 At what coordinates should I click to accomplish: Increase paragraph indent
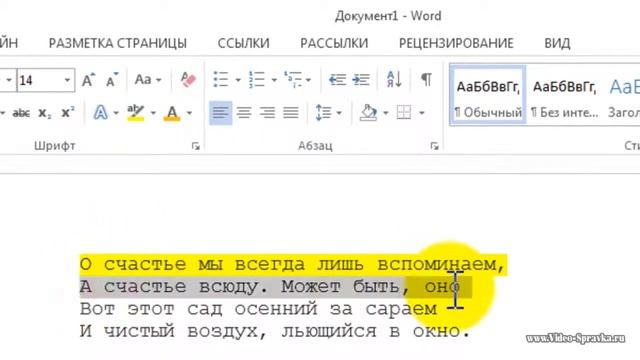click(361, 80)
